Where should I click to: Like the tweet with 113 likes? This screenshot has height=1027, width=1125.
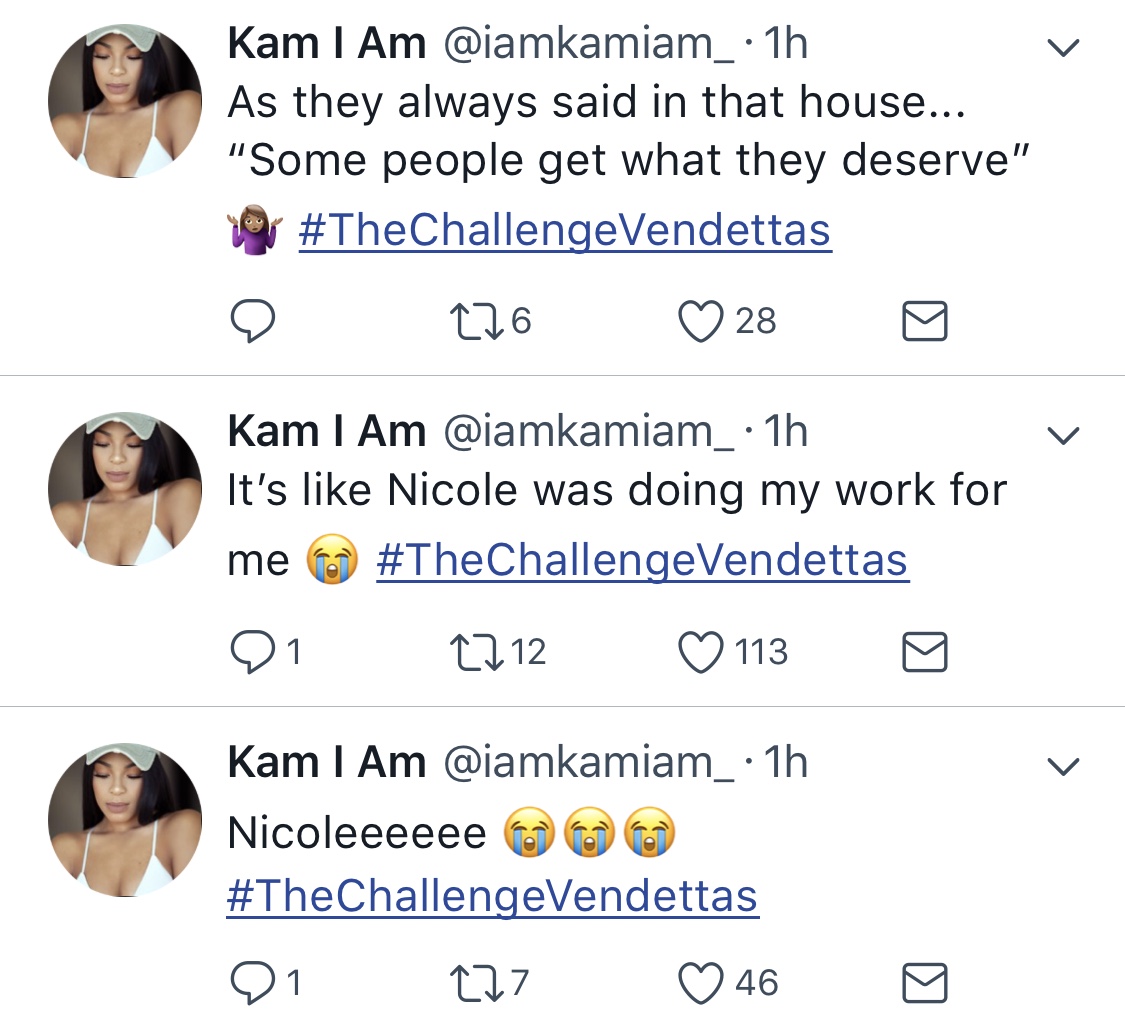pyautogui.click(x=700, y=652)
